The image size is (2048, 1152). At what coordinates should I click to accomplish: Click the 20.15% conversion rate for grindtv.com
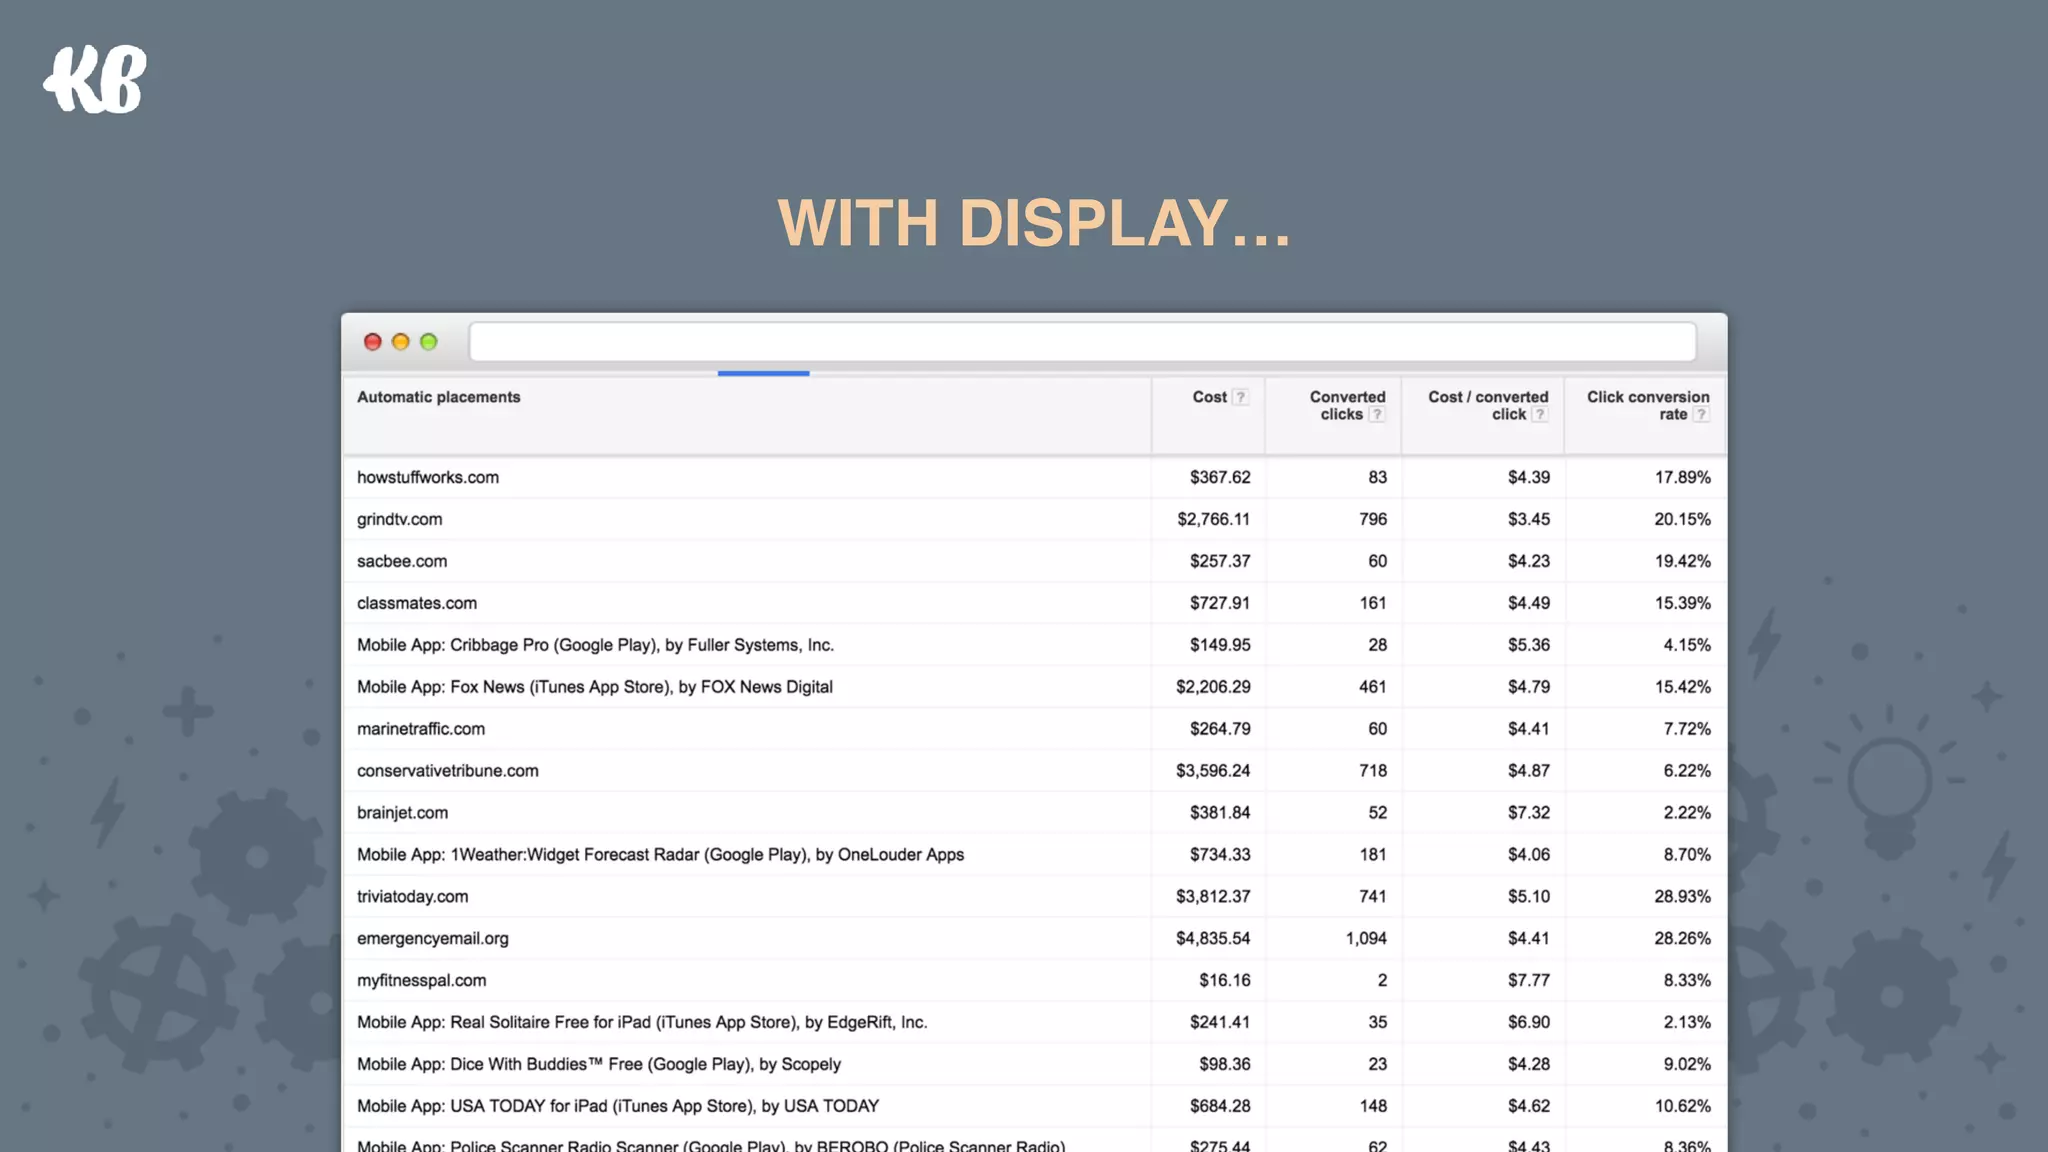click(x=1682, y=519)
